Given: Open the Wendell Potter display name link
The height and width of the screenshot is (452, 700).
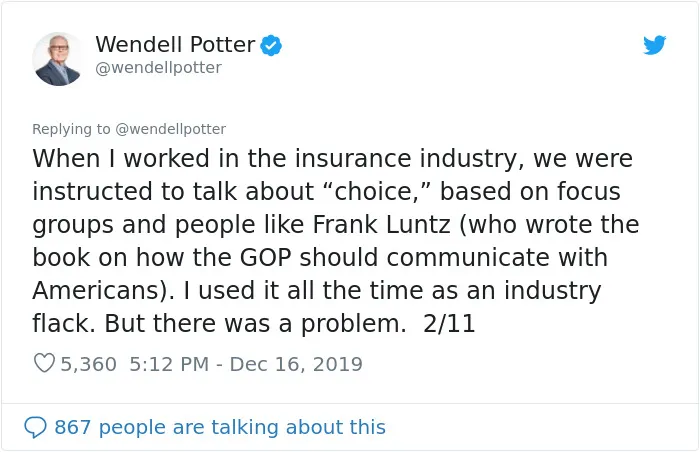Looking at the screenshot, I should tap(175, 45).
